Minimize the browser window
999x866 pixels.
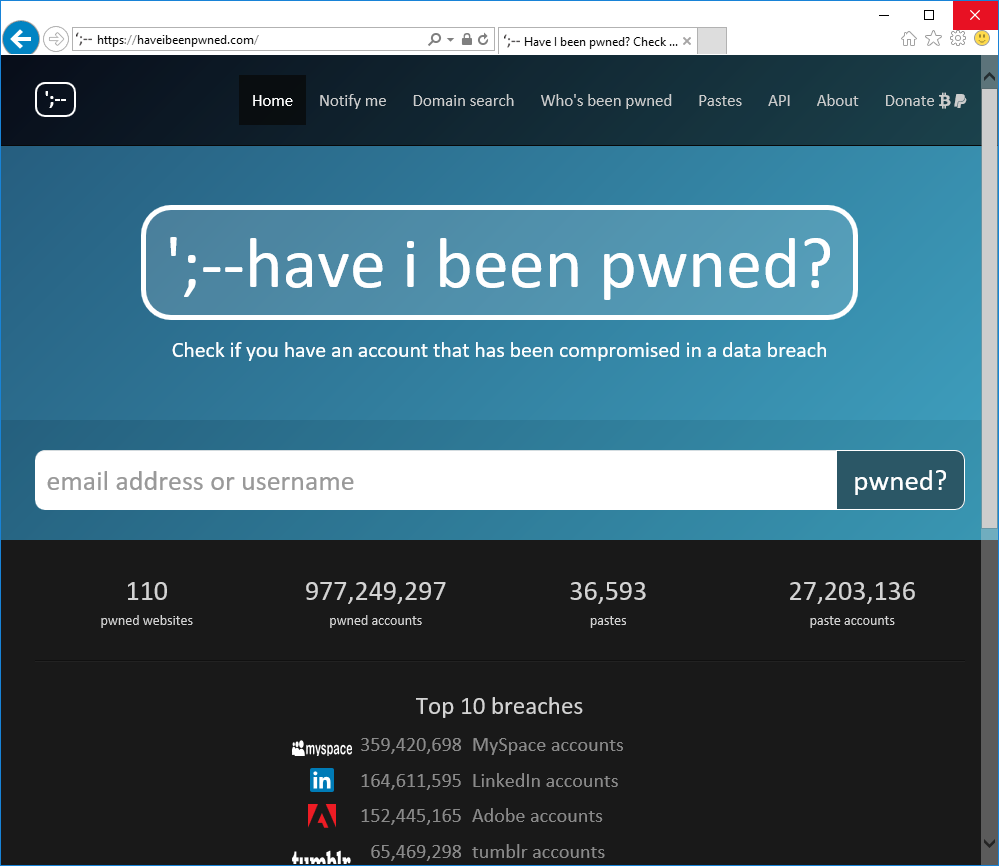click(x=884, y=15)
